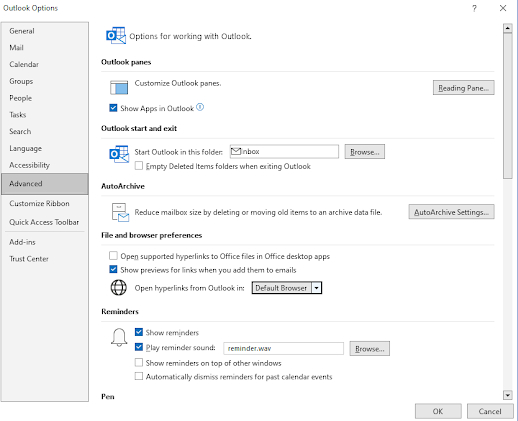The height and width of the screenshot is (421, 518).
Task: Click the info icon next to Show Apps in Outlook
Action: coord(200,107)
